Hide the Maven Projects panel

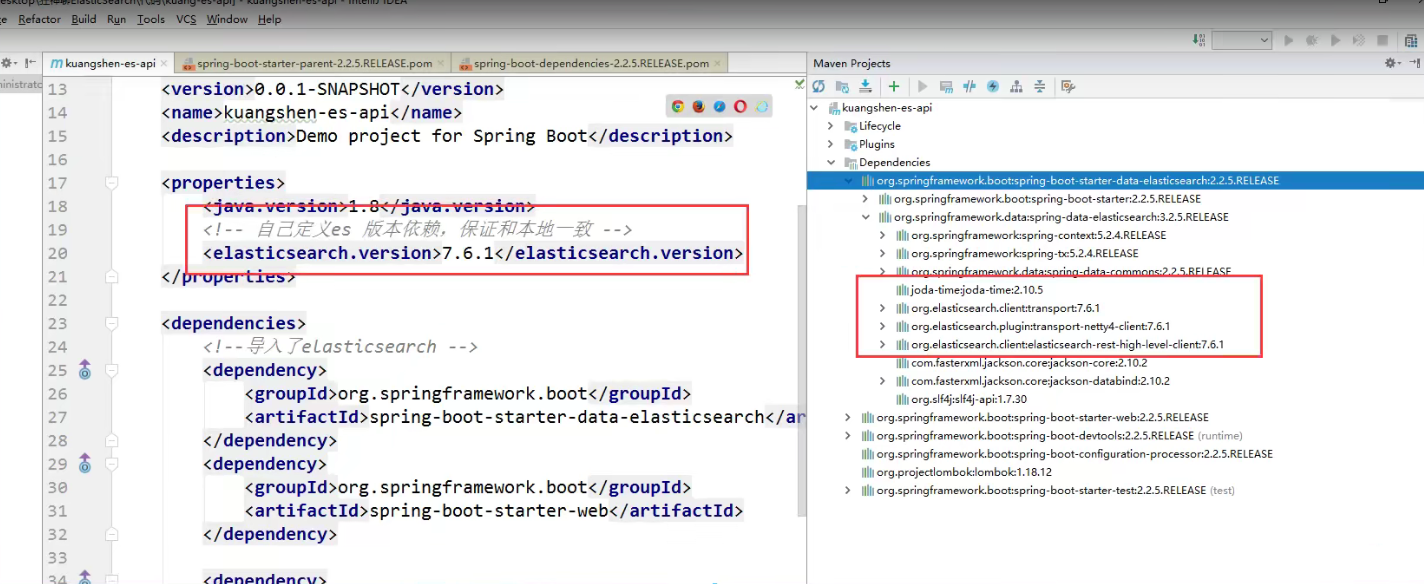coord(1412,63)
